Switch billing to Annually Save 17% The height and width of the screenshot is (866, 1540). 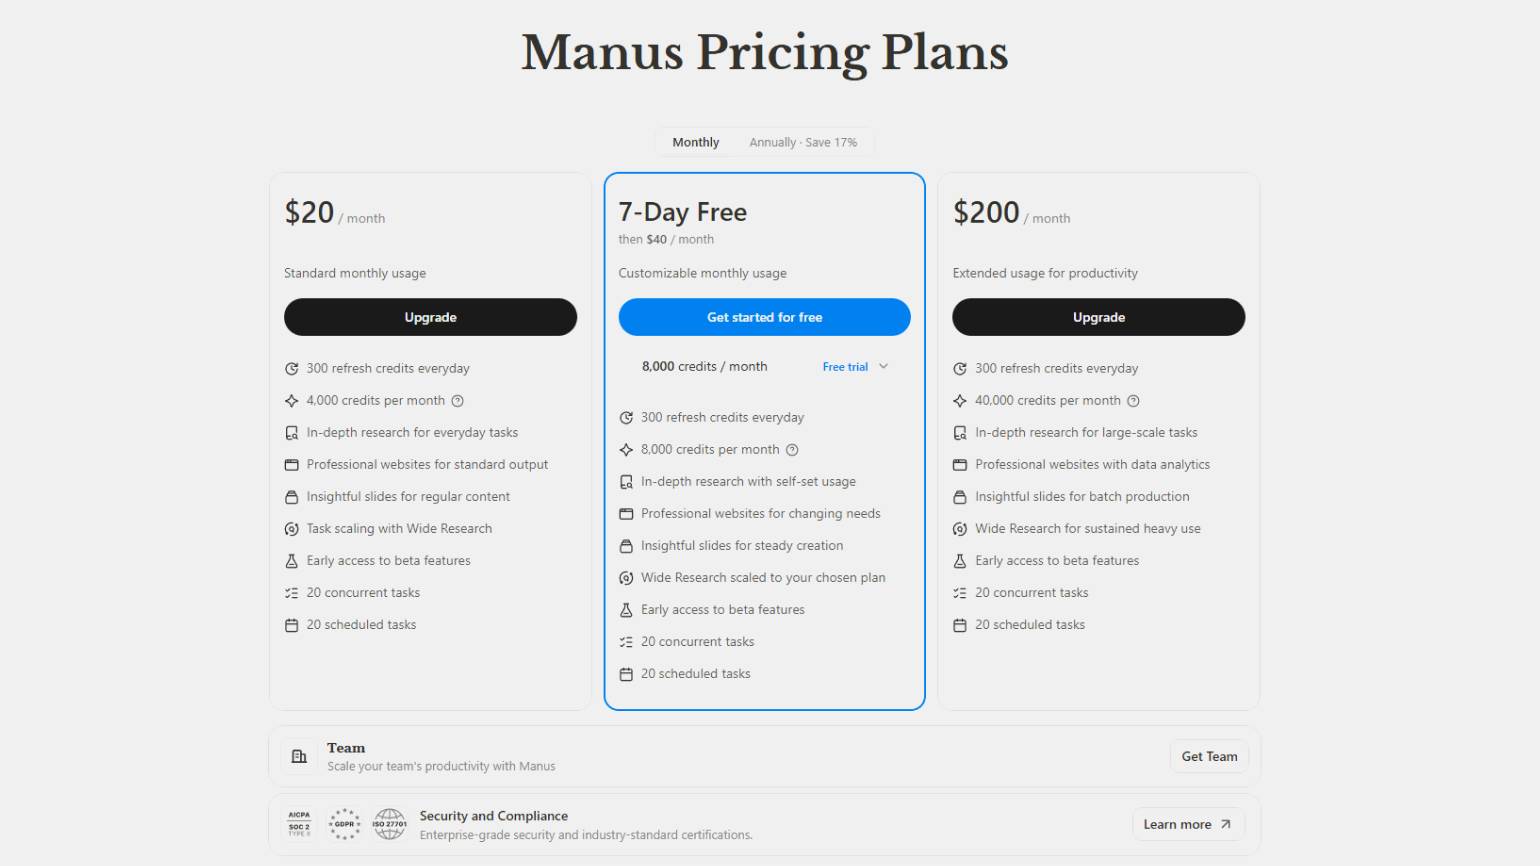coord(803,143)
